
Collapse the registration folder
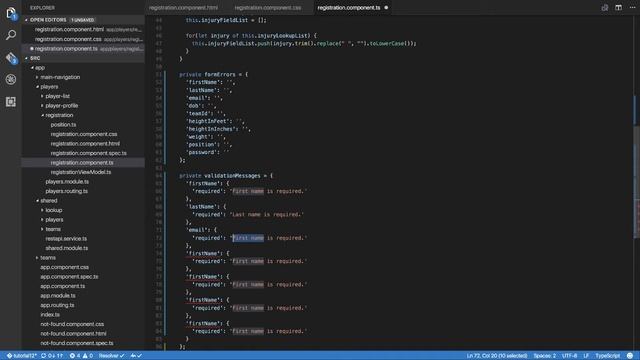(x=59, y=115)
